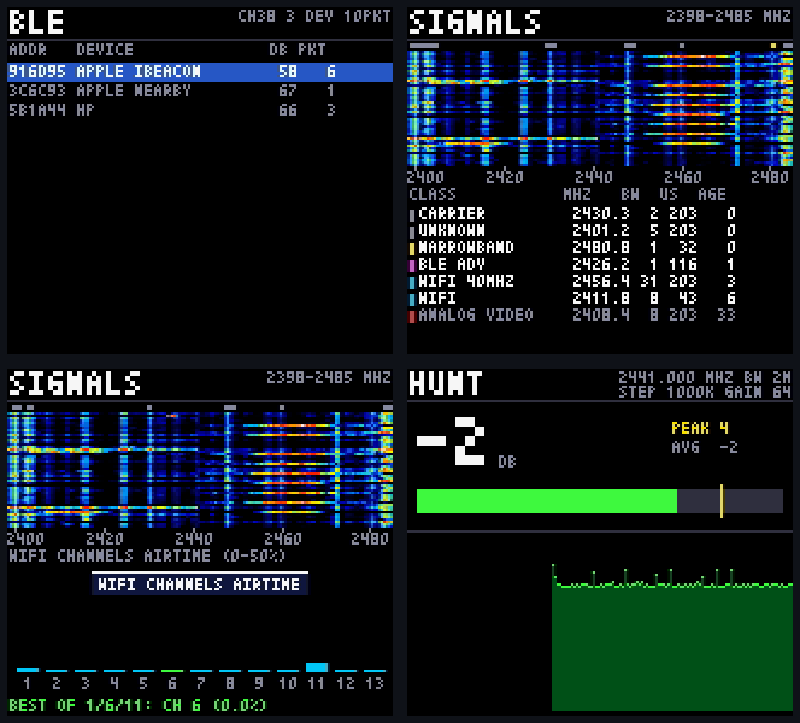Click the PKT column header in BLE list
Screen dimensions: 800x723
pyautogui.click(x=312, y=49)
